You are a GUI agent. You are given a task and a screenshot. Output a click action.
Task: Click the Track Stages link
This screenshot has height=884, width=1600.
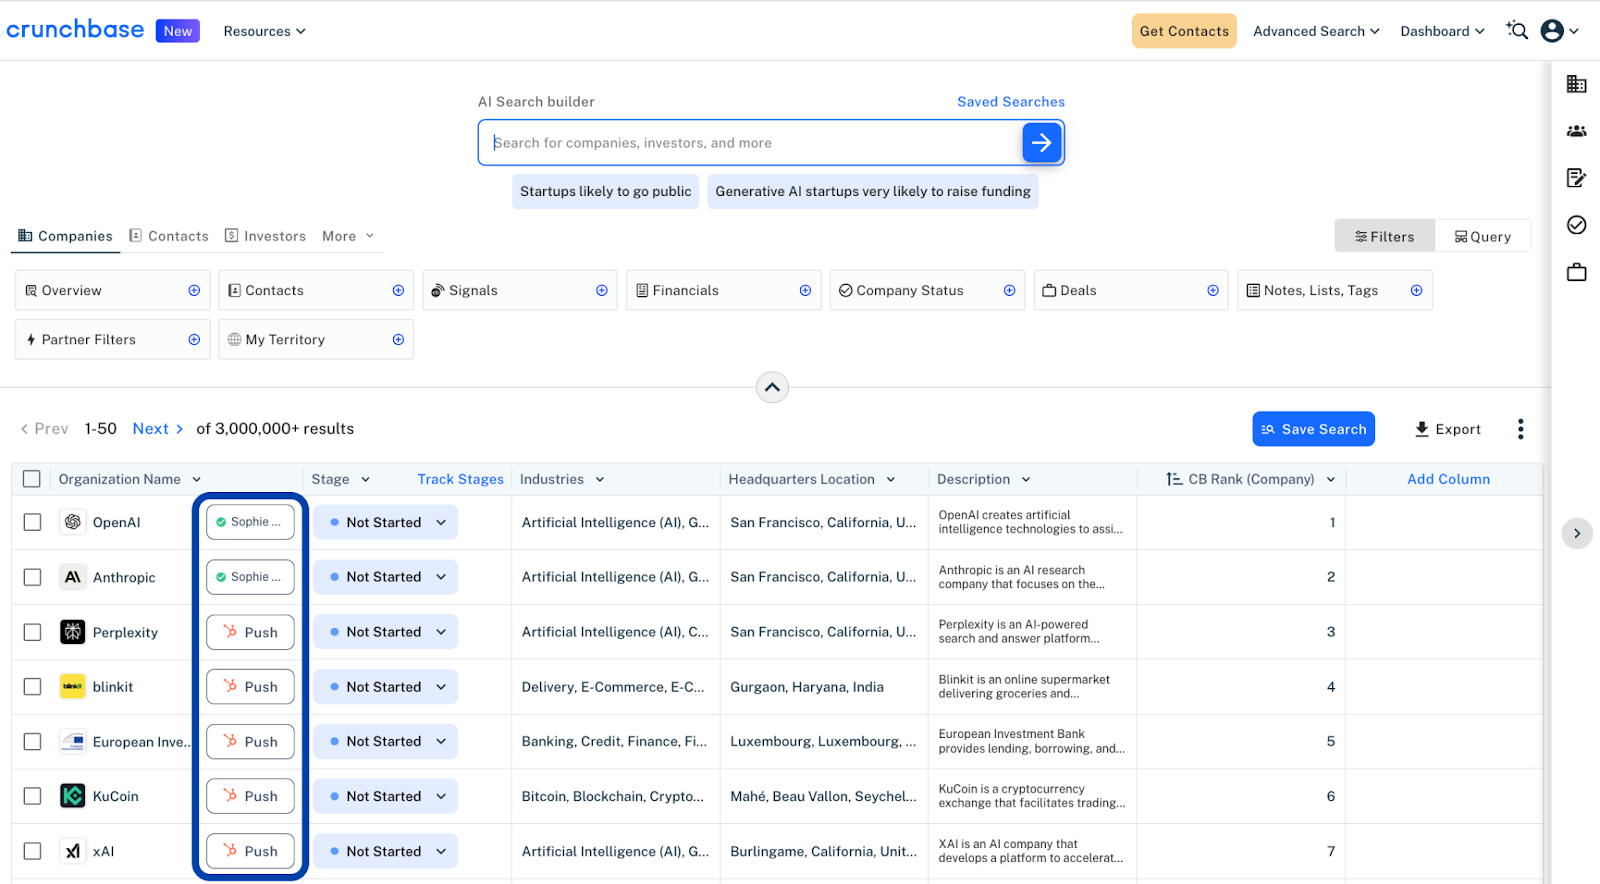click(461, 480)
